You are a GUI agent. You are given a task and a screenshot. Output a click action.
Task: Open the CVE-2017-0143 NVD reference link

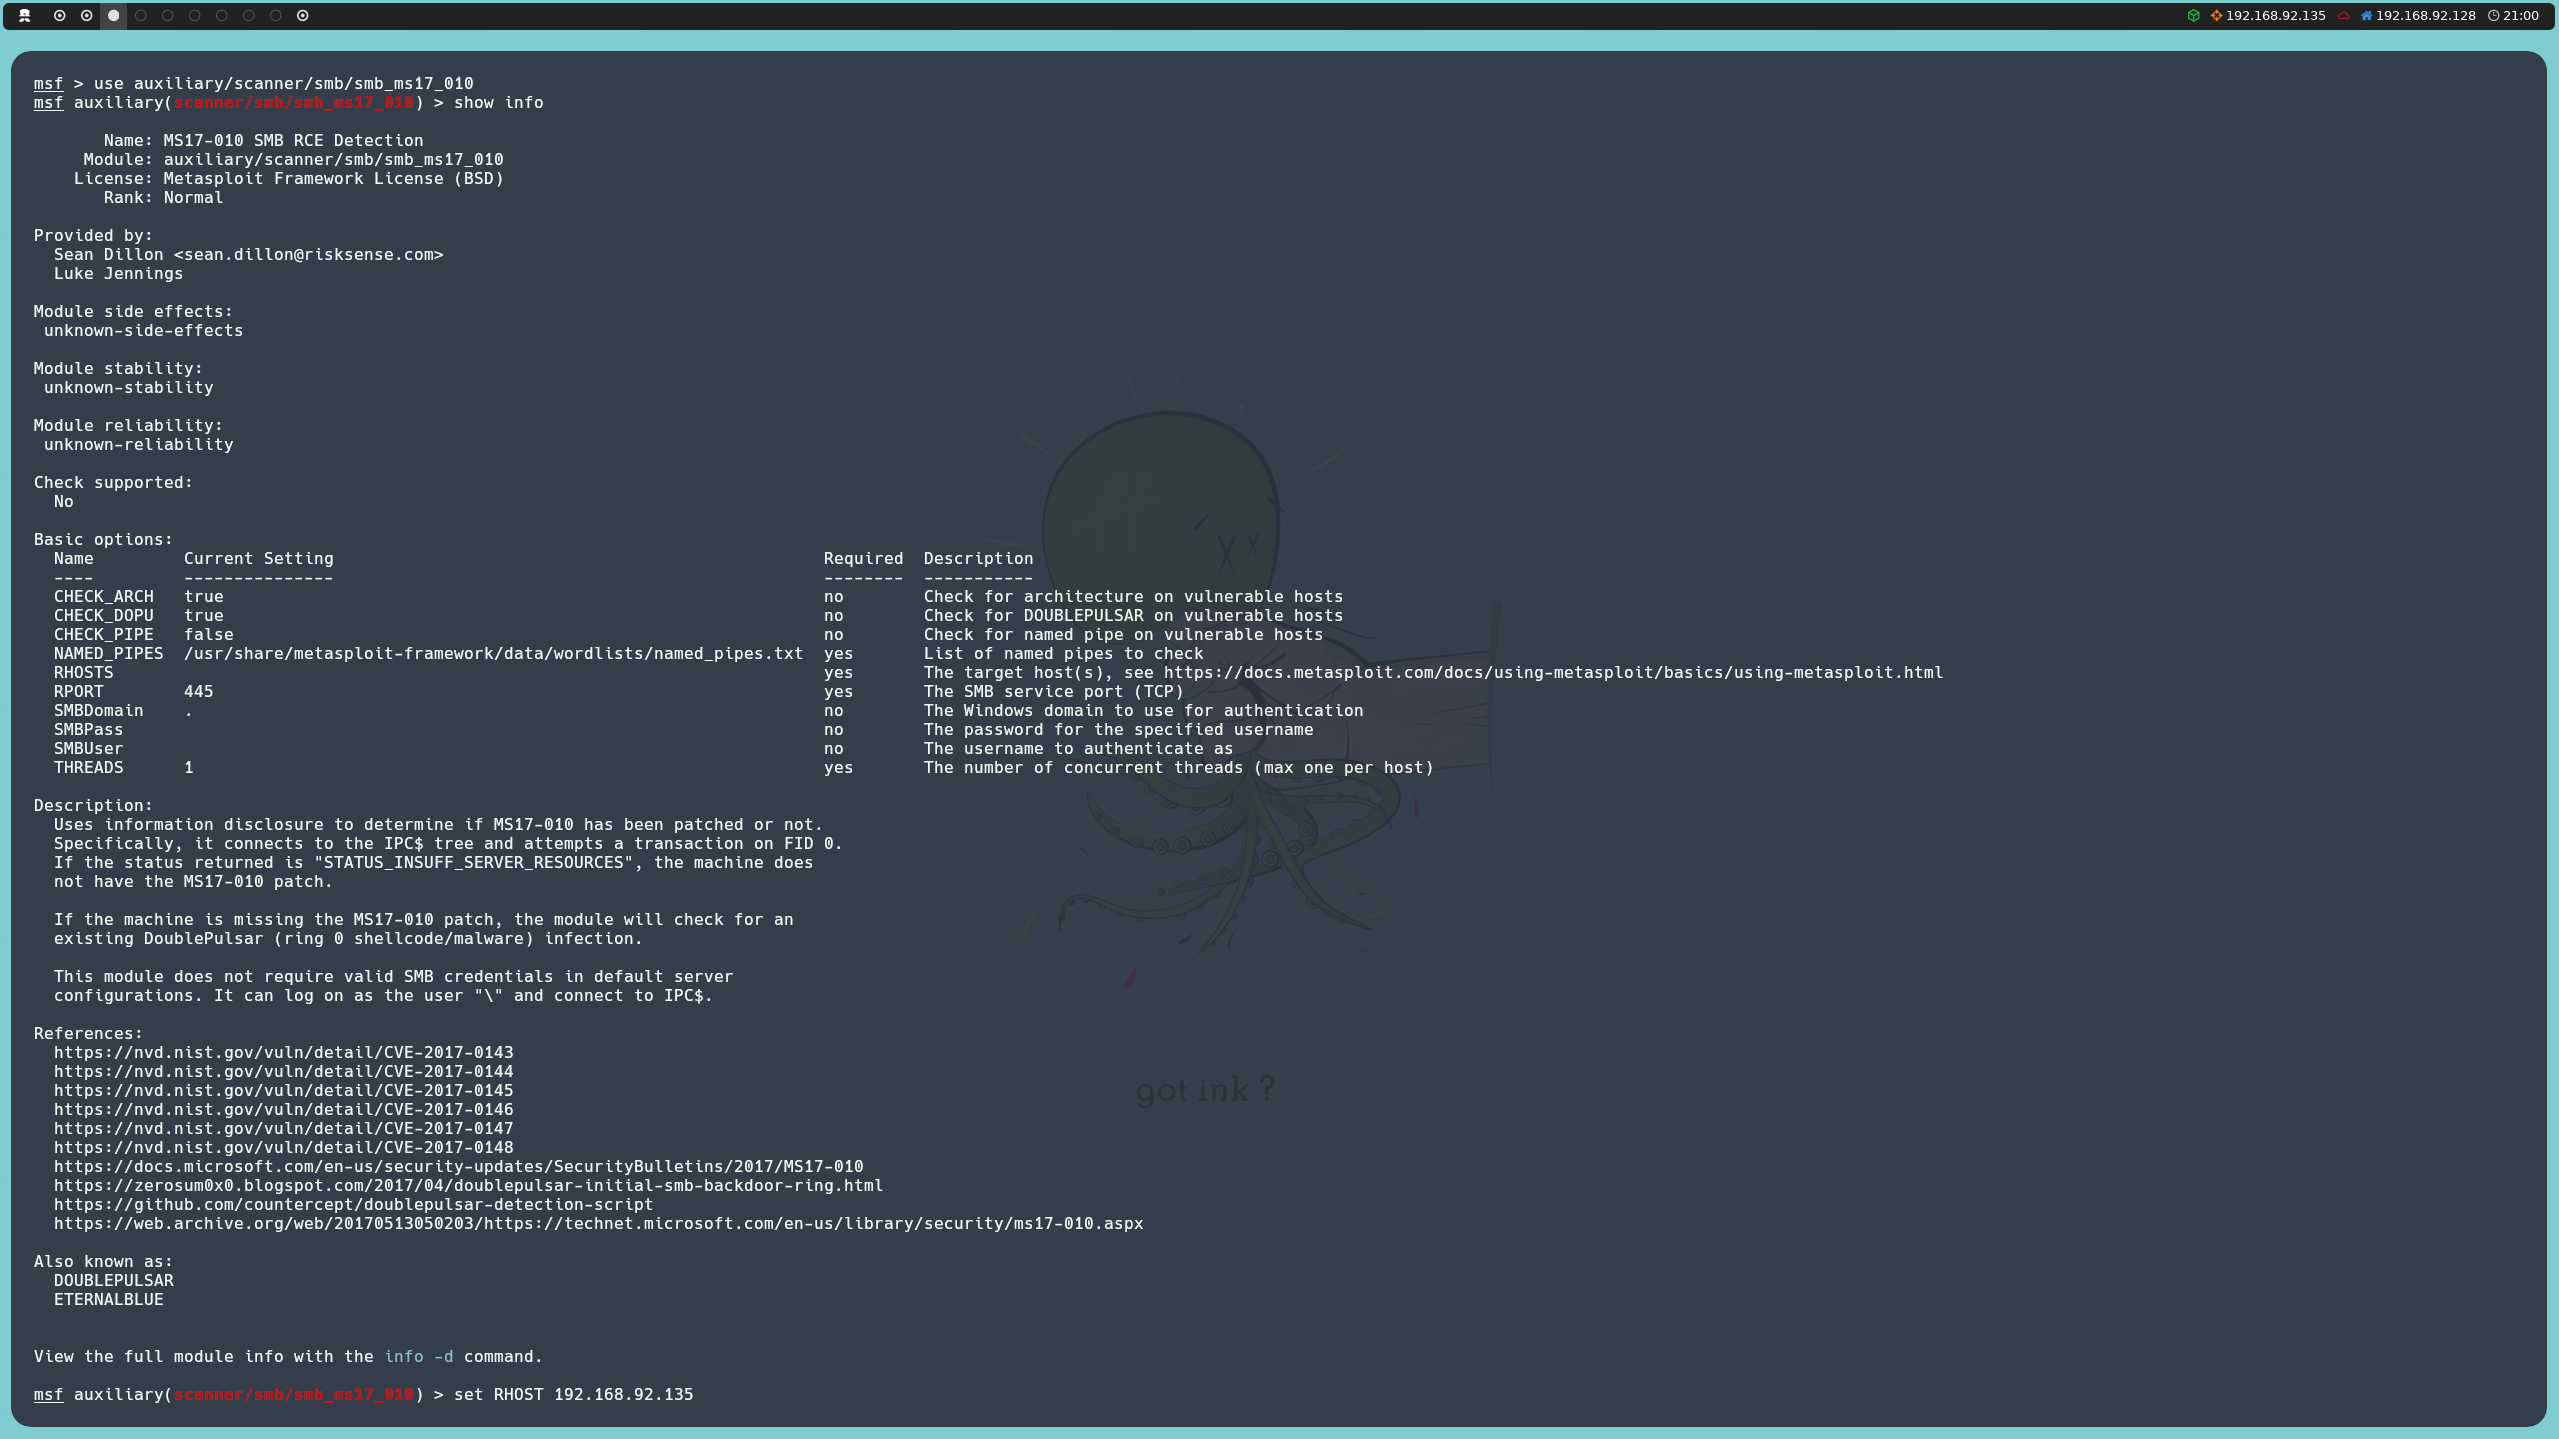click(x=283, y=1052)
